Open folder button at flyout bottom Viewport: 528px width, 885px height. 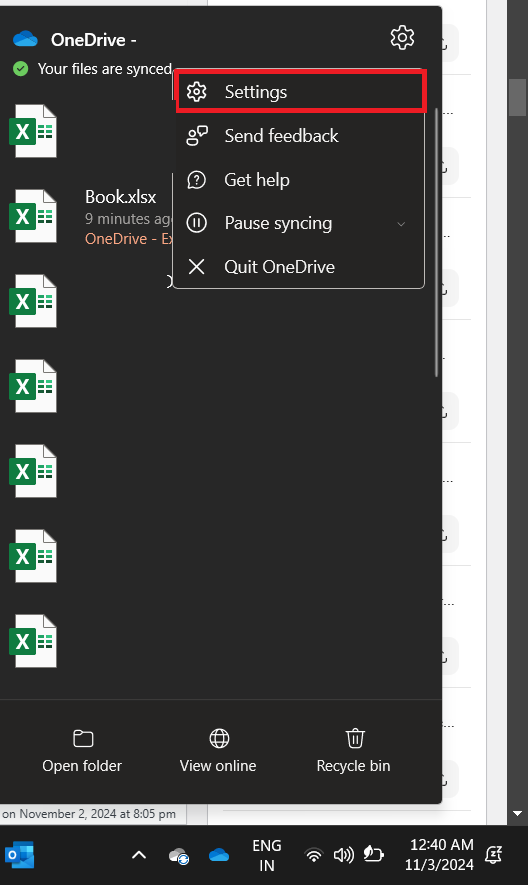tap(82, 751)
